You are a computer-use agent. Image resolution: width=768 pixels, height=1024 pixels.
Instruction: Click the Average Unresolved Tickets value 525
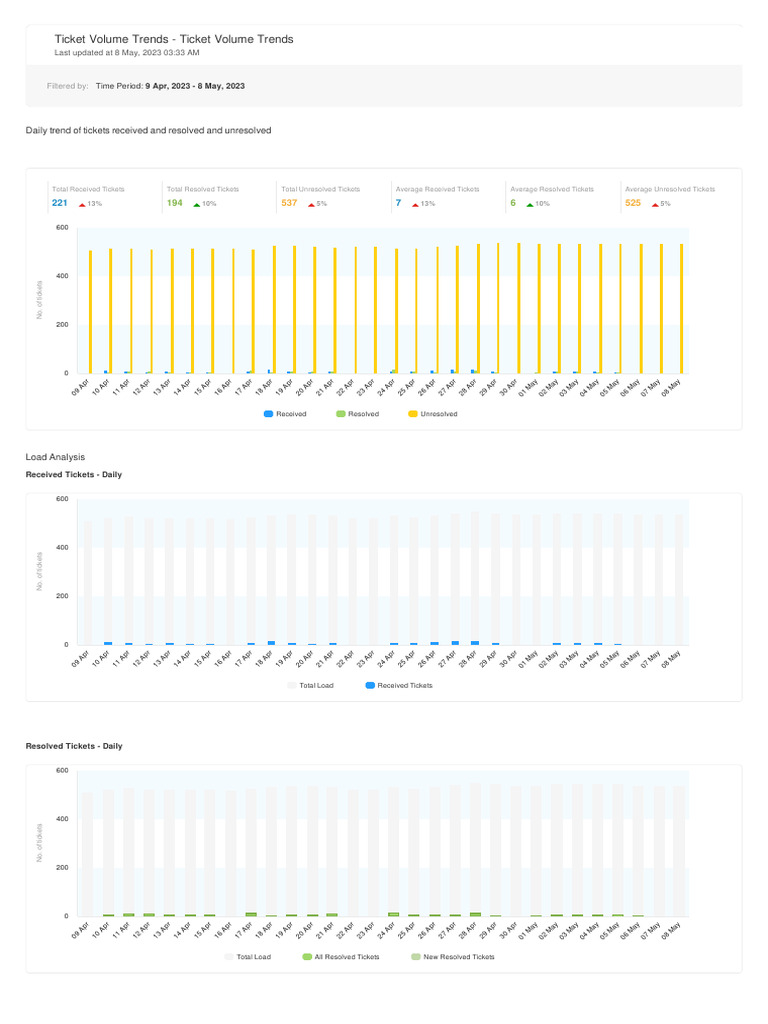pyautogui.click(x=633, y=203)
